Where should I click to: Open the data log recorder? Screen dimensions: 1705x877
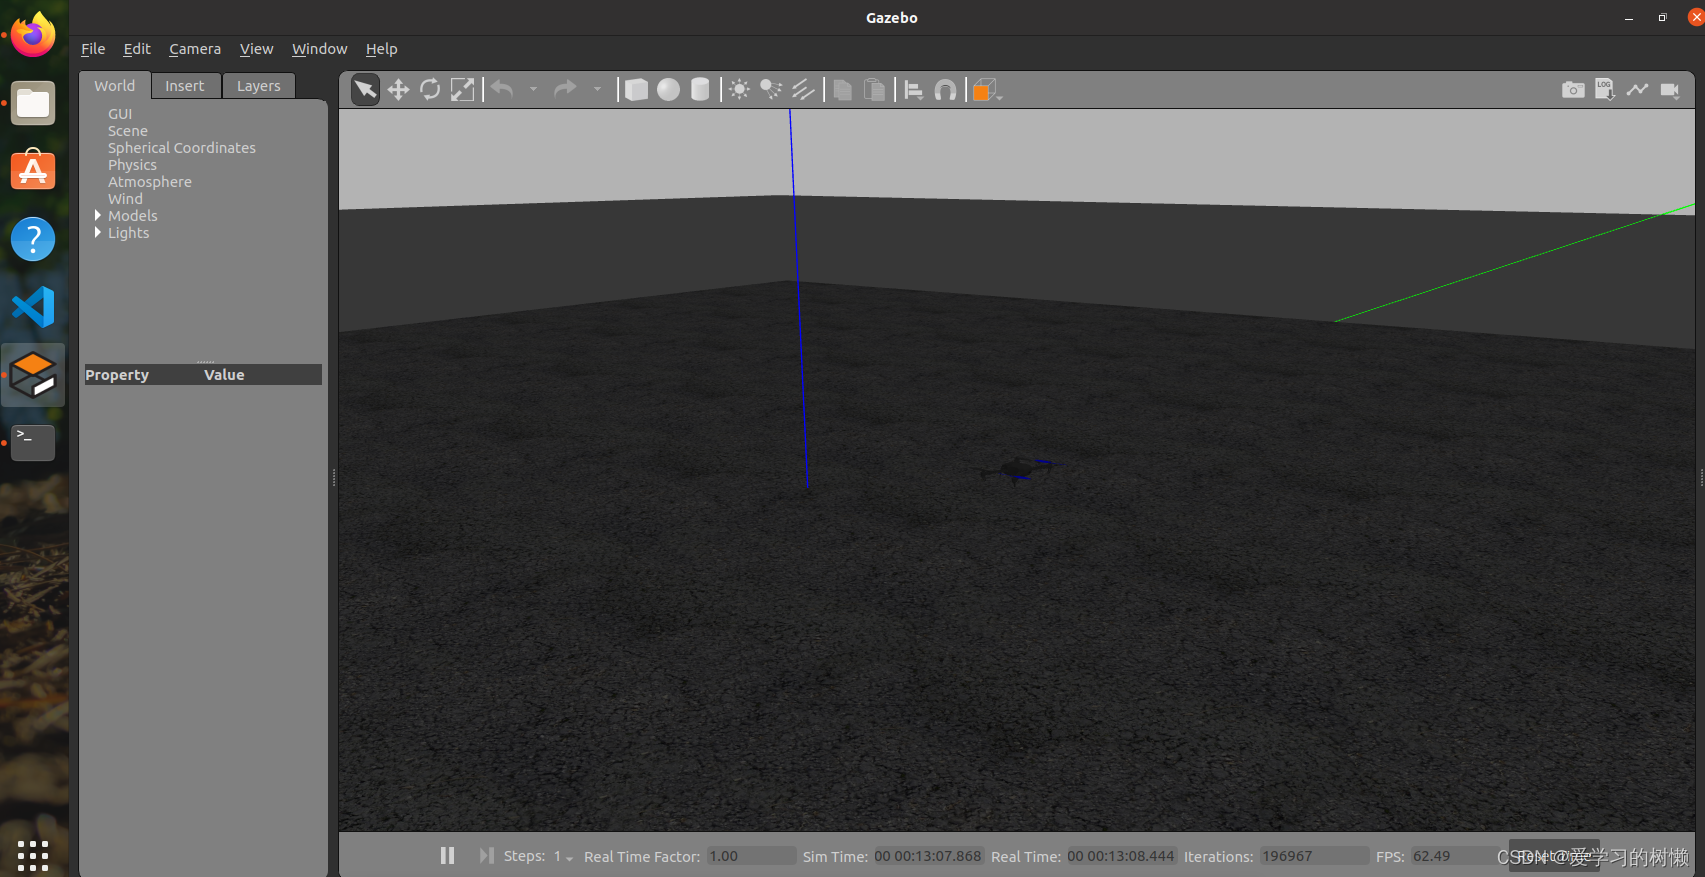click(x=1605, y=90)
